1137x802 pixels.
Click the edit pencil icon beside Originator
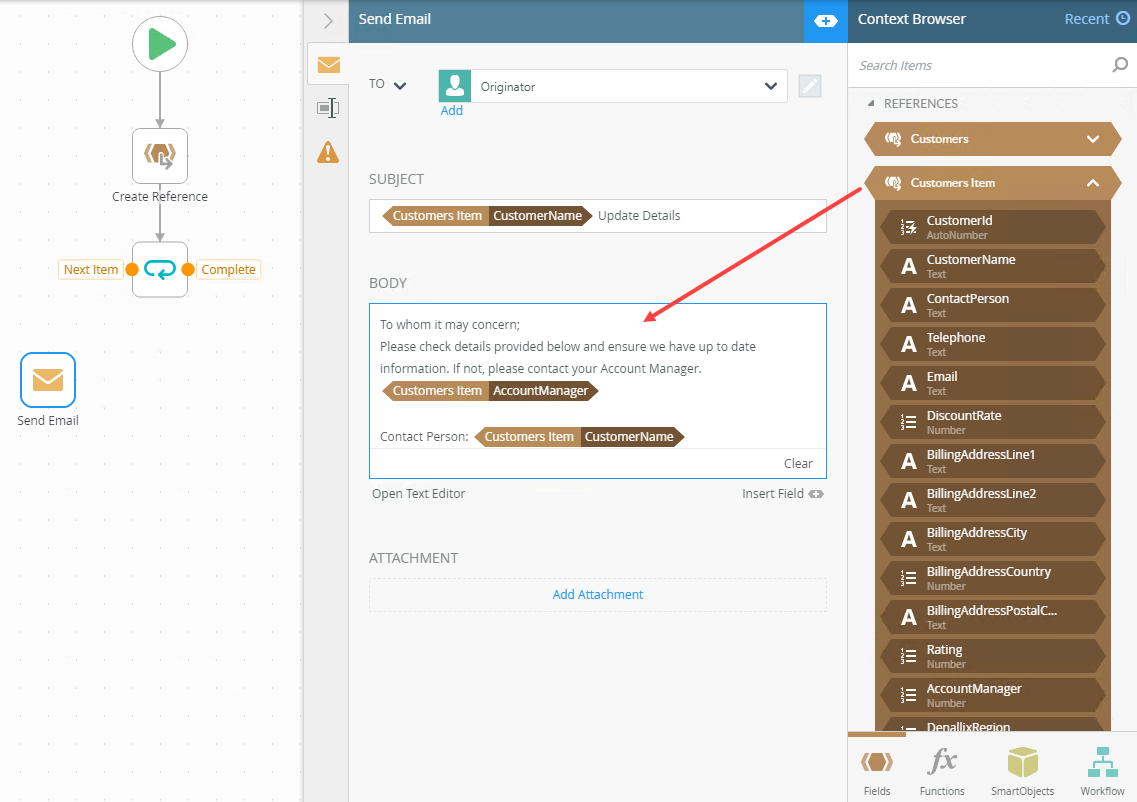click(x=810, y=87)
